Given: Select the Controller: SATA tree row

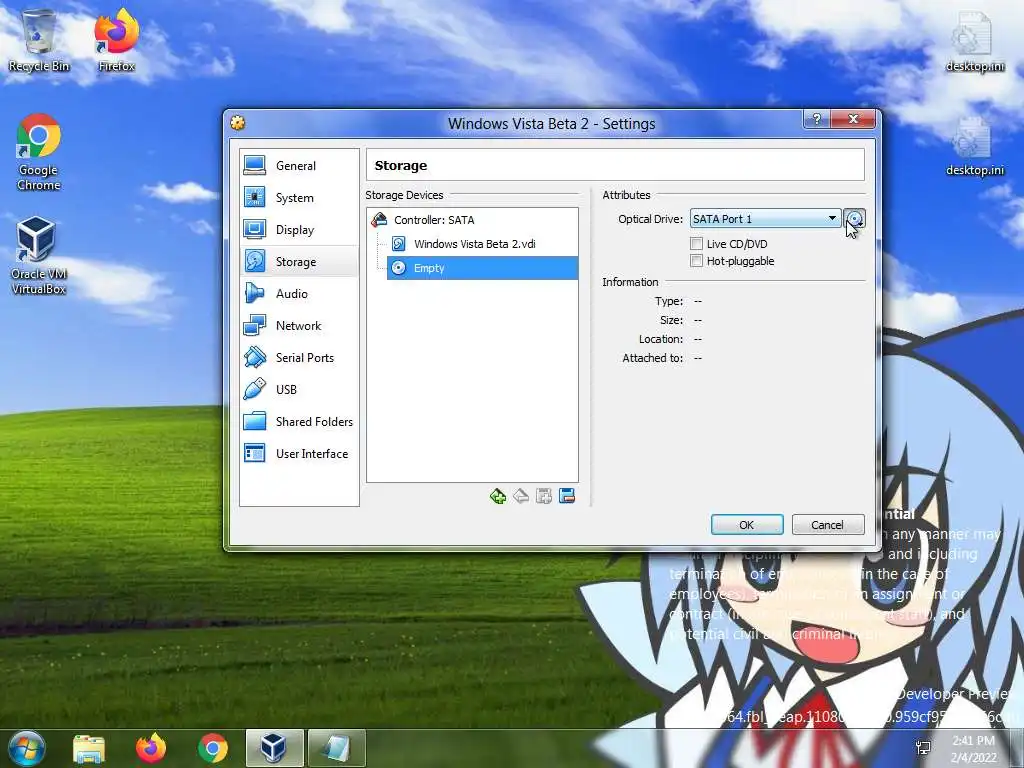Looking at the screenshot, I should point(473,220).
